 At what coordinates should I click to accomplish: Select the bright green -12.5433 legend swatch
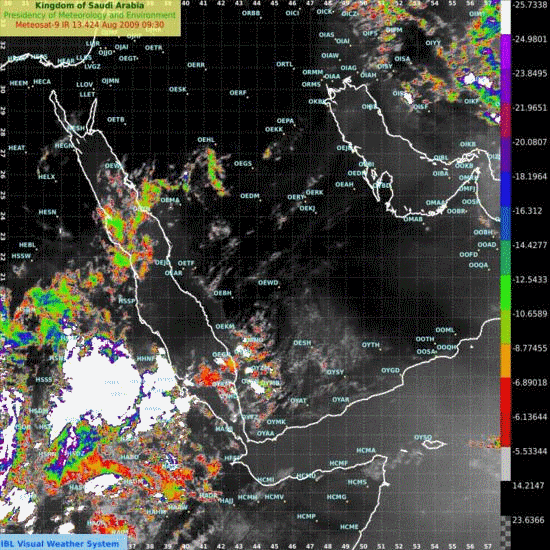click(x=505, y=293)
